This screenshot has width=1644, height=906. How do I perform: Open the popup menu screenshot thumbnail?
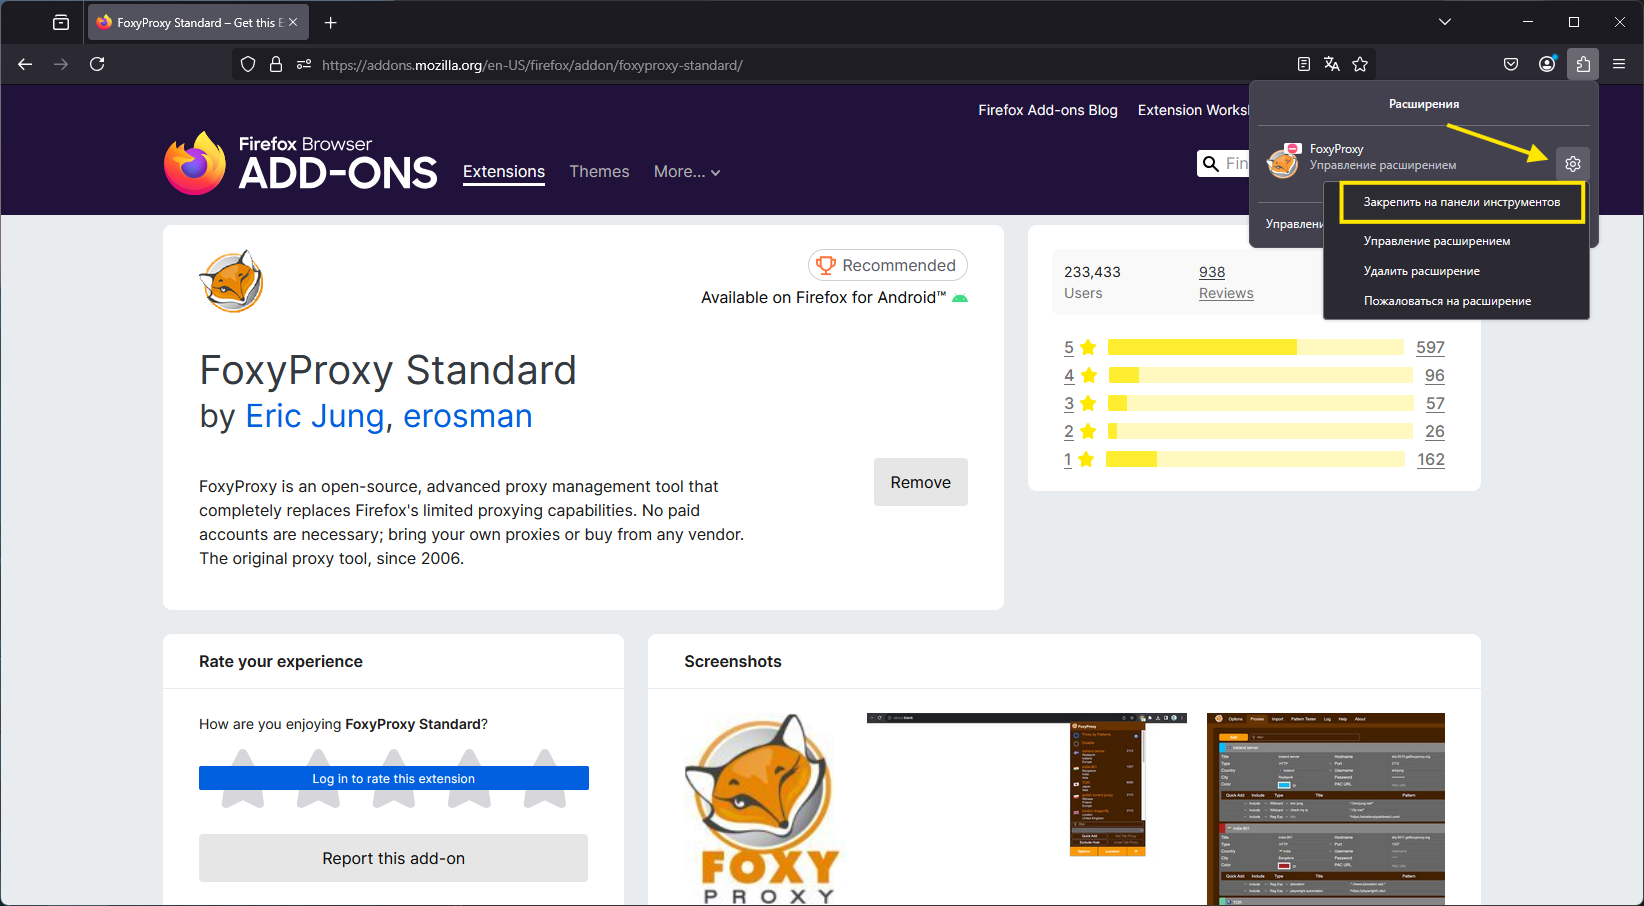(x=1027, y=785)
